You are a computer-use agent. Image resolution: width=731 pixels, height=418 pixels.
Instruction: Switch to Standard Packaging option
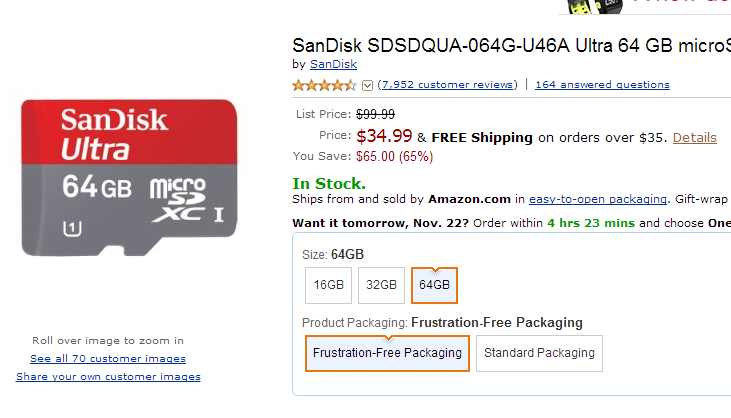539,353
